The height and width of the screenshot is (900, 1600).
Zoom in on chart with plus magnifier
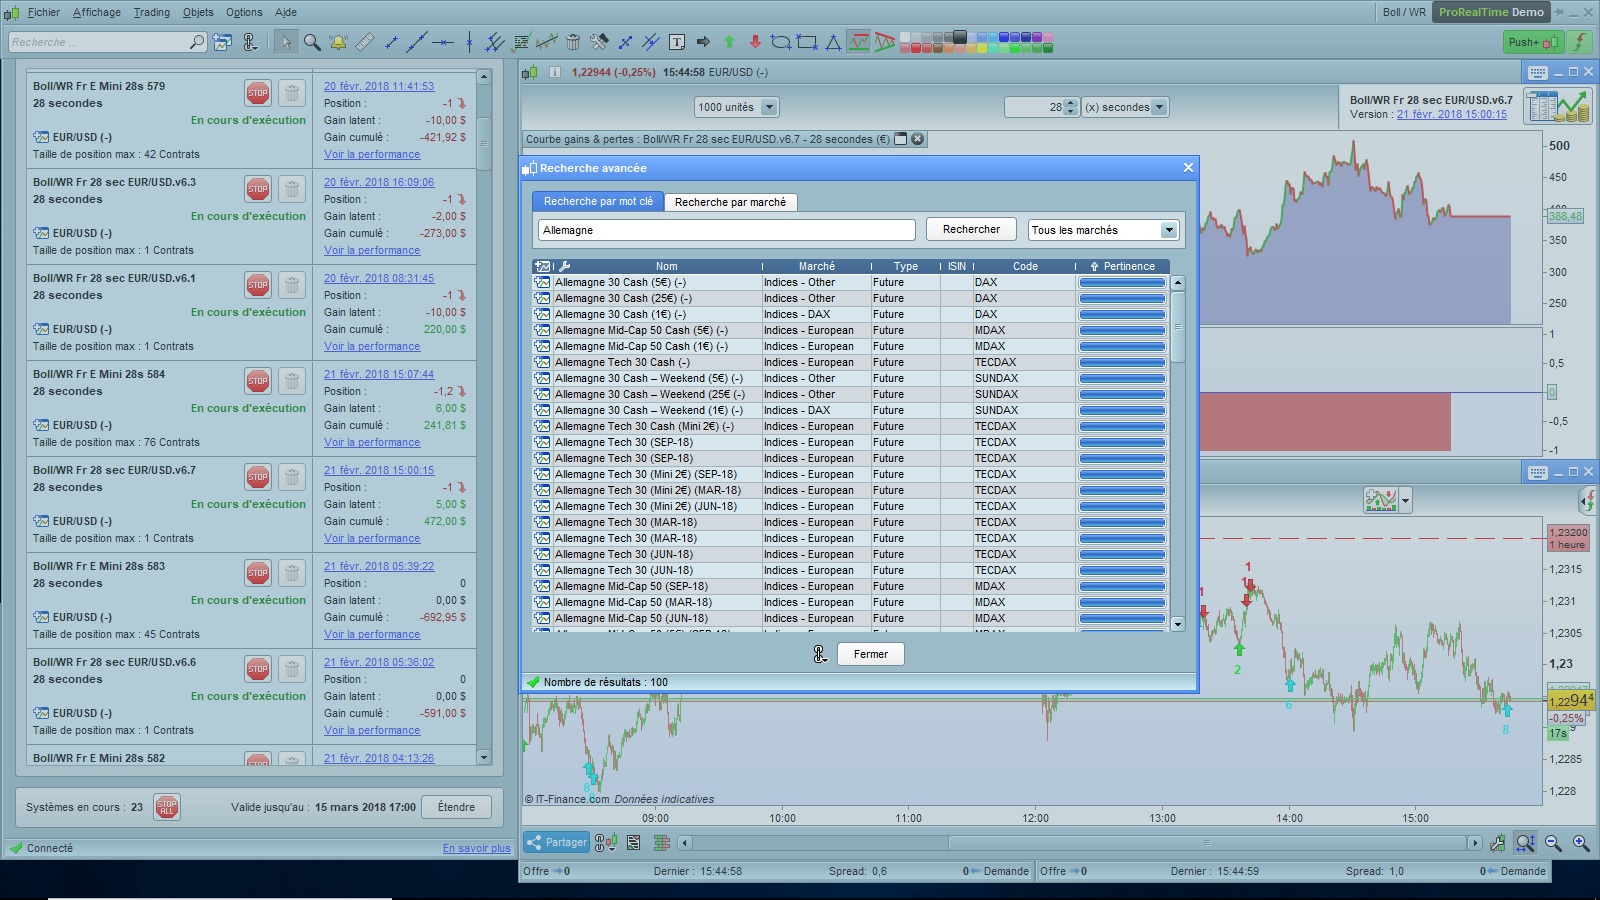1581,843
